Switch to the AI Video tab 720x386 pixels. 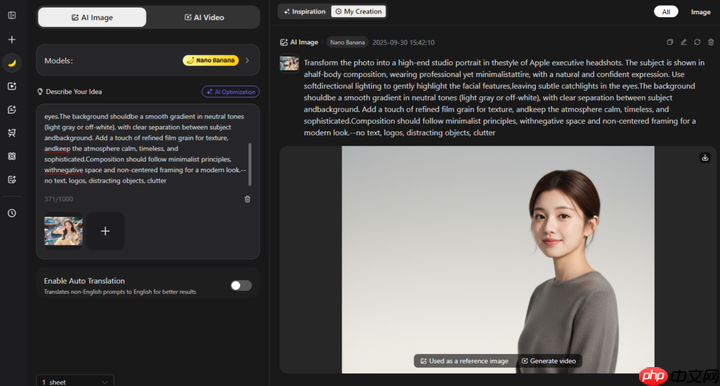click(204, 17)
